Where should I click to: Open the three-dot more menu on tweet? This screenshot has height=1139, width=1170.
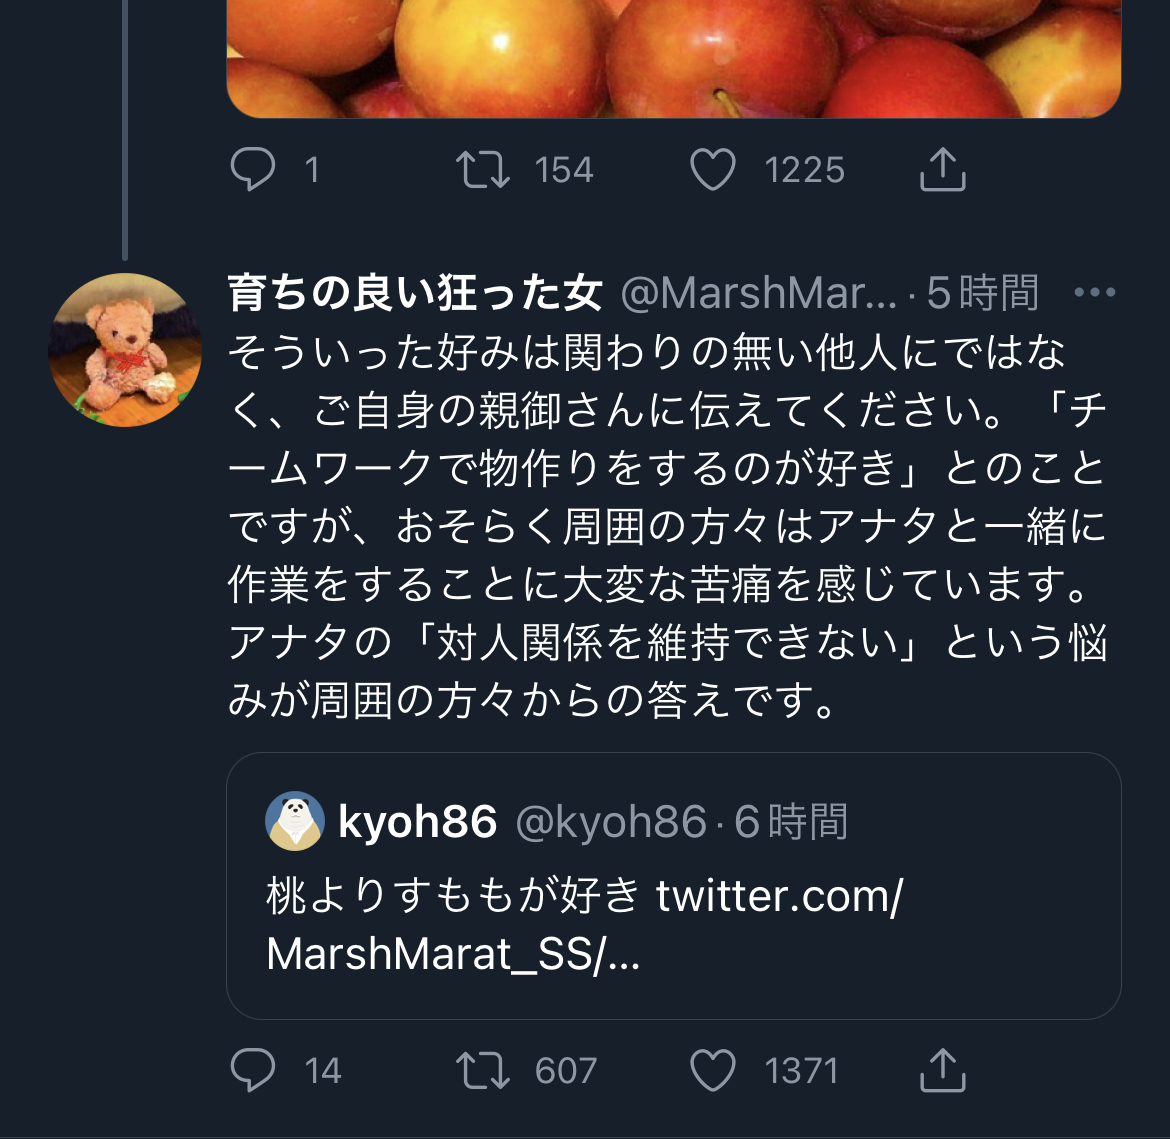(1094, 293)
